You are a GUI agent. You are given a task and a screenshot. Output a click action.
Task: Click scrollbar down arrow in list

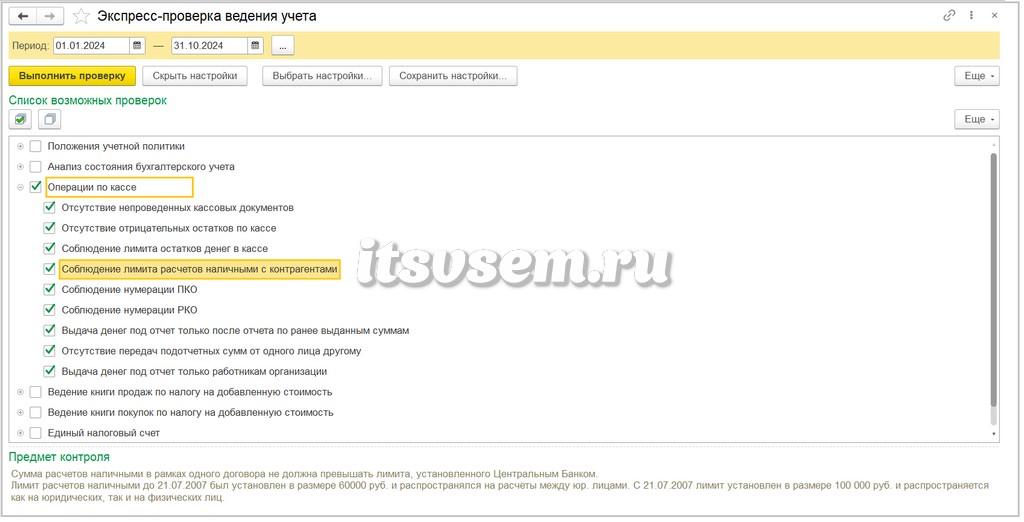(x=994, y=434)
